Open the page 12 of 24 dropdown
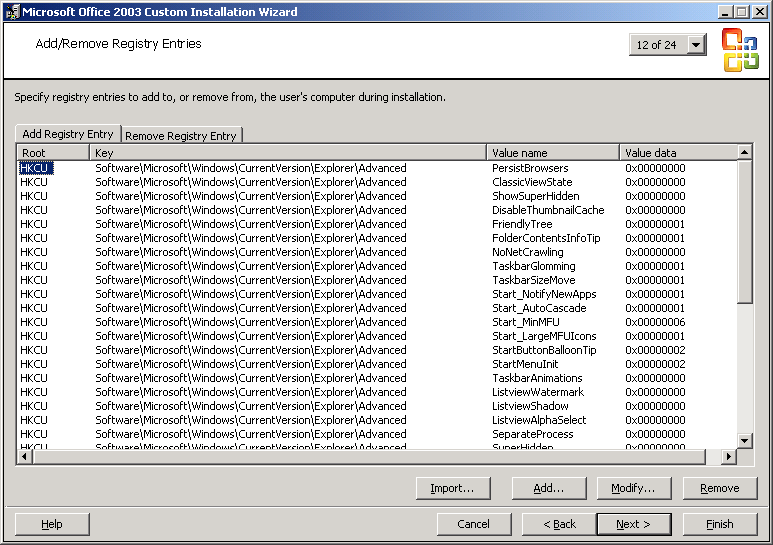Viewport: 773px width, 545px height. 696,45
